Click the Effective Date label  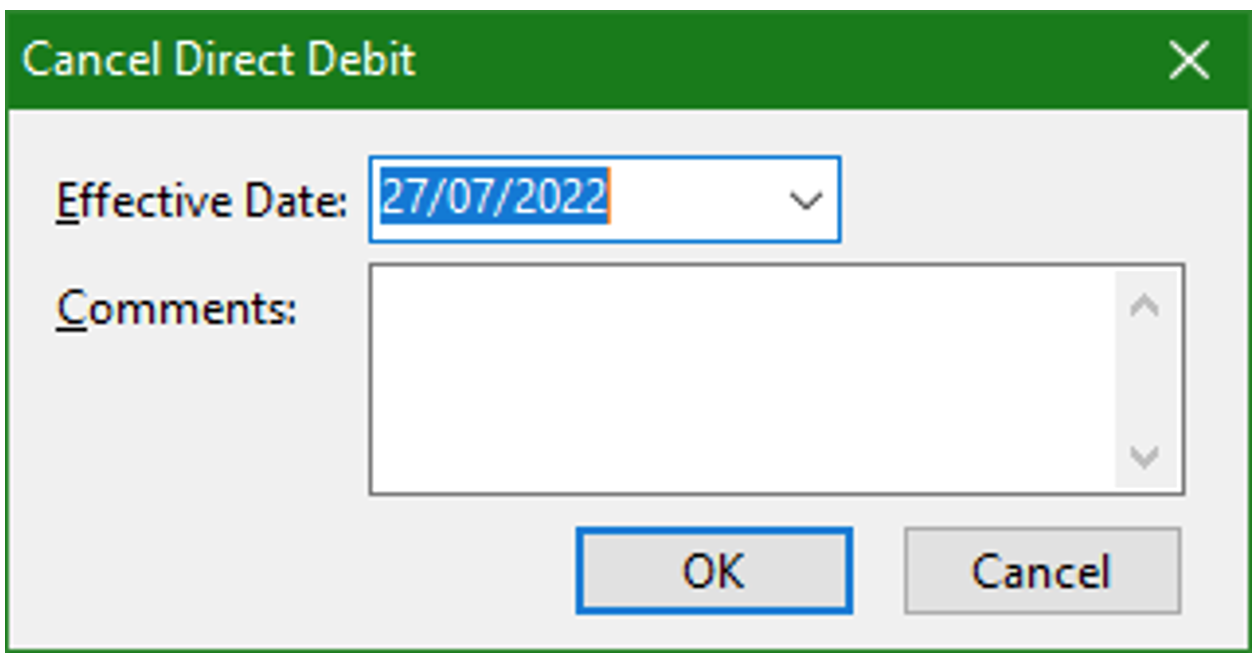(201, 200)
